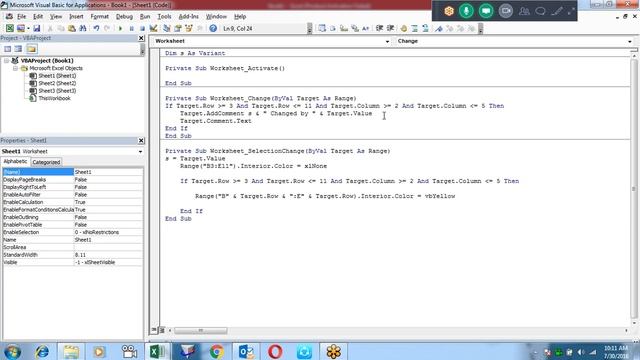Select Sheet1 (Sheet1) in project tree
The width and height of the screenshot is (640, 360).
[57, 76]
